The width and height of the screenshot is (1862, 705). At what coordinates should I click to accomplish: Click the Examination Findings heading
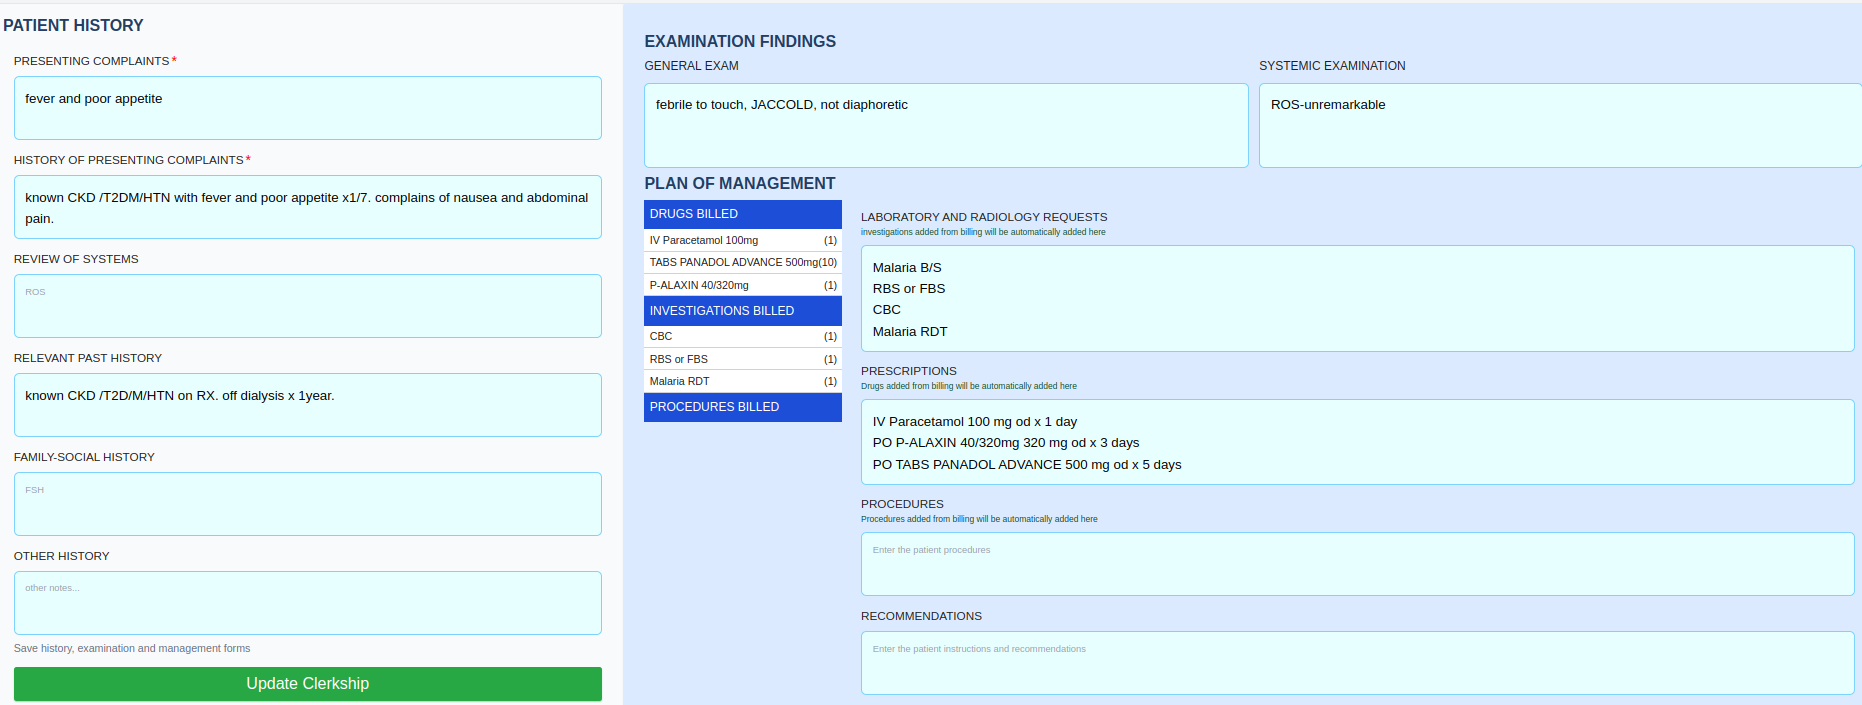click(x=740, y=42)
